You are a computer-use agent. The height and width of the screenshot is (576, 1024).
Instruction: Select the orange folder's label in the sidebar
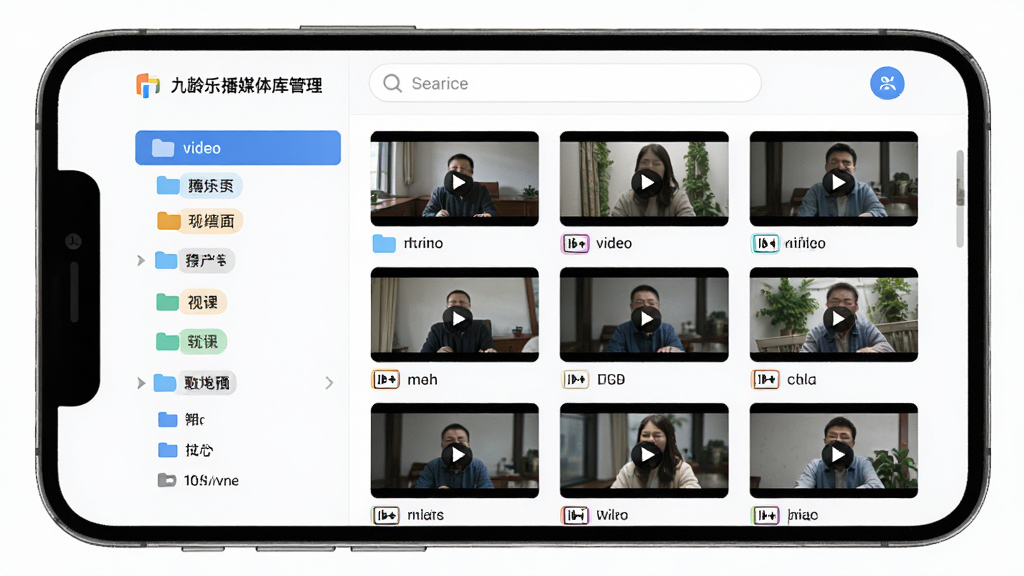211,221
